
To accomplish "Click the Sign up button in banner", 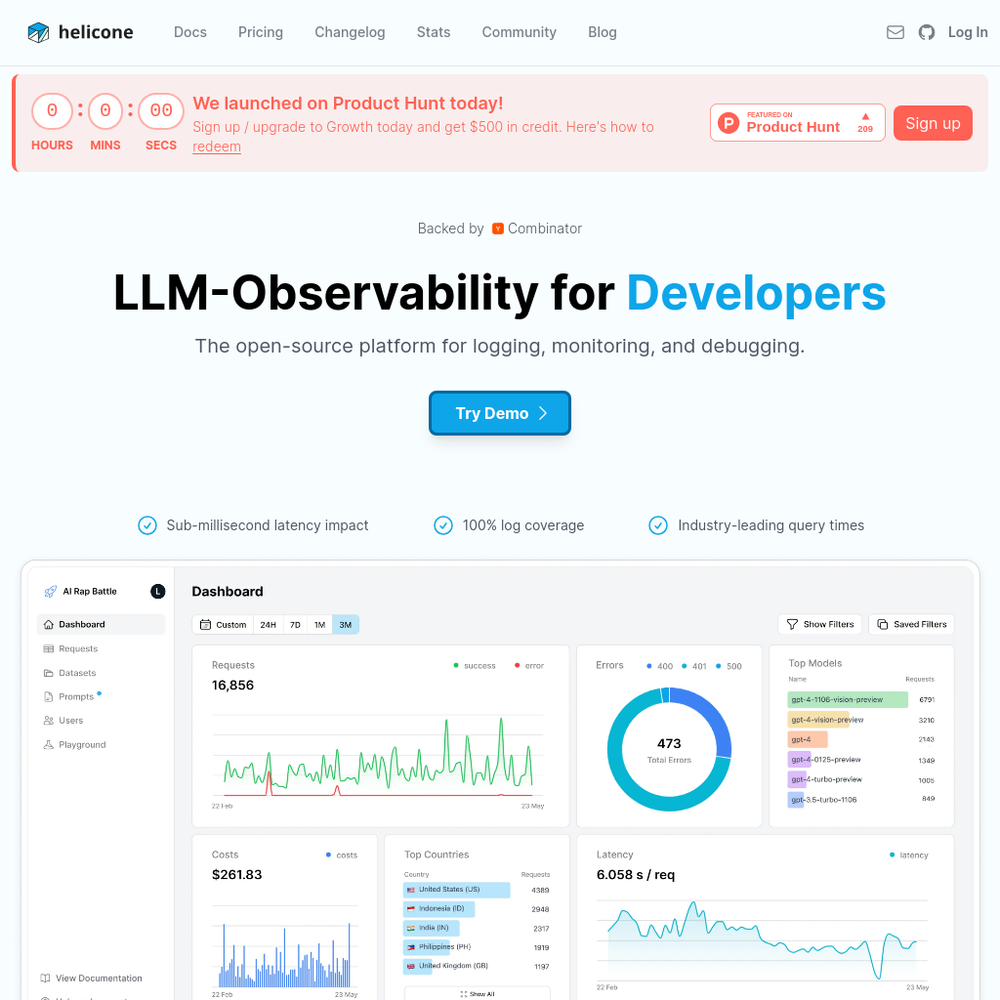I will [932, 123].
